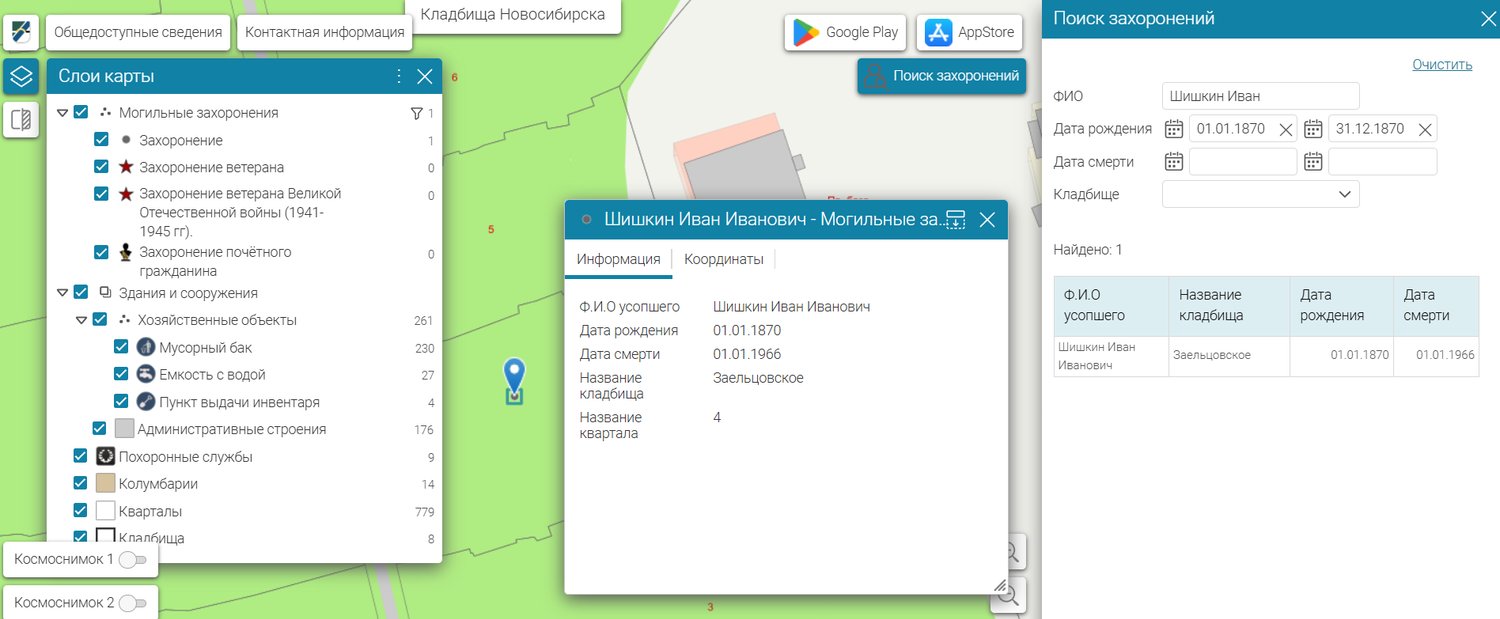Collapse the Здания и сооружения group
The height and width of the screenshot is (619, 1500).
62,293
